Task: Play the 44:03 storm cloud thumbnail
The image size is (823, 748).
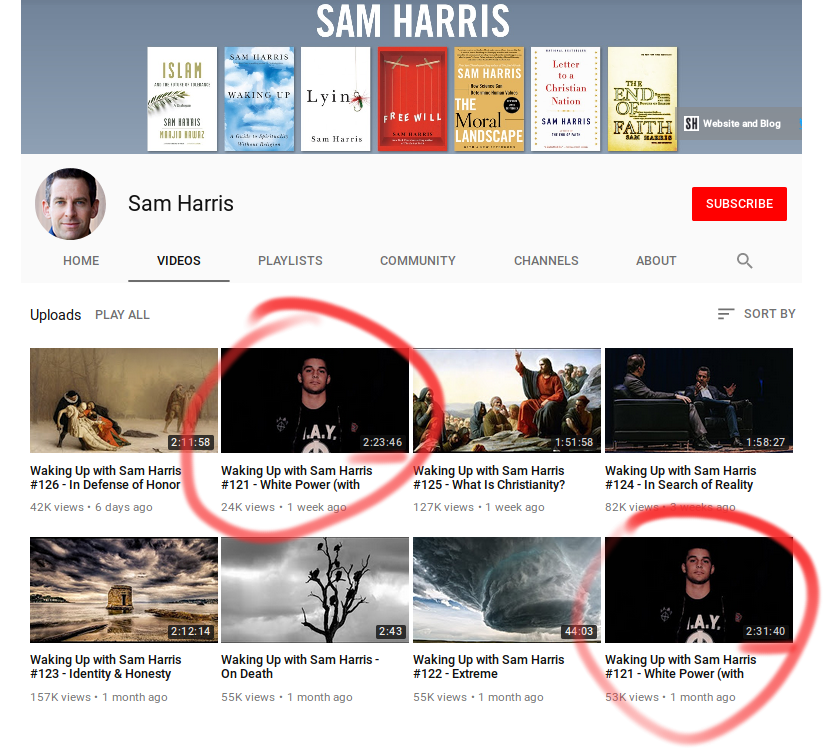Action: 507,590
